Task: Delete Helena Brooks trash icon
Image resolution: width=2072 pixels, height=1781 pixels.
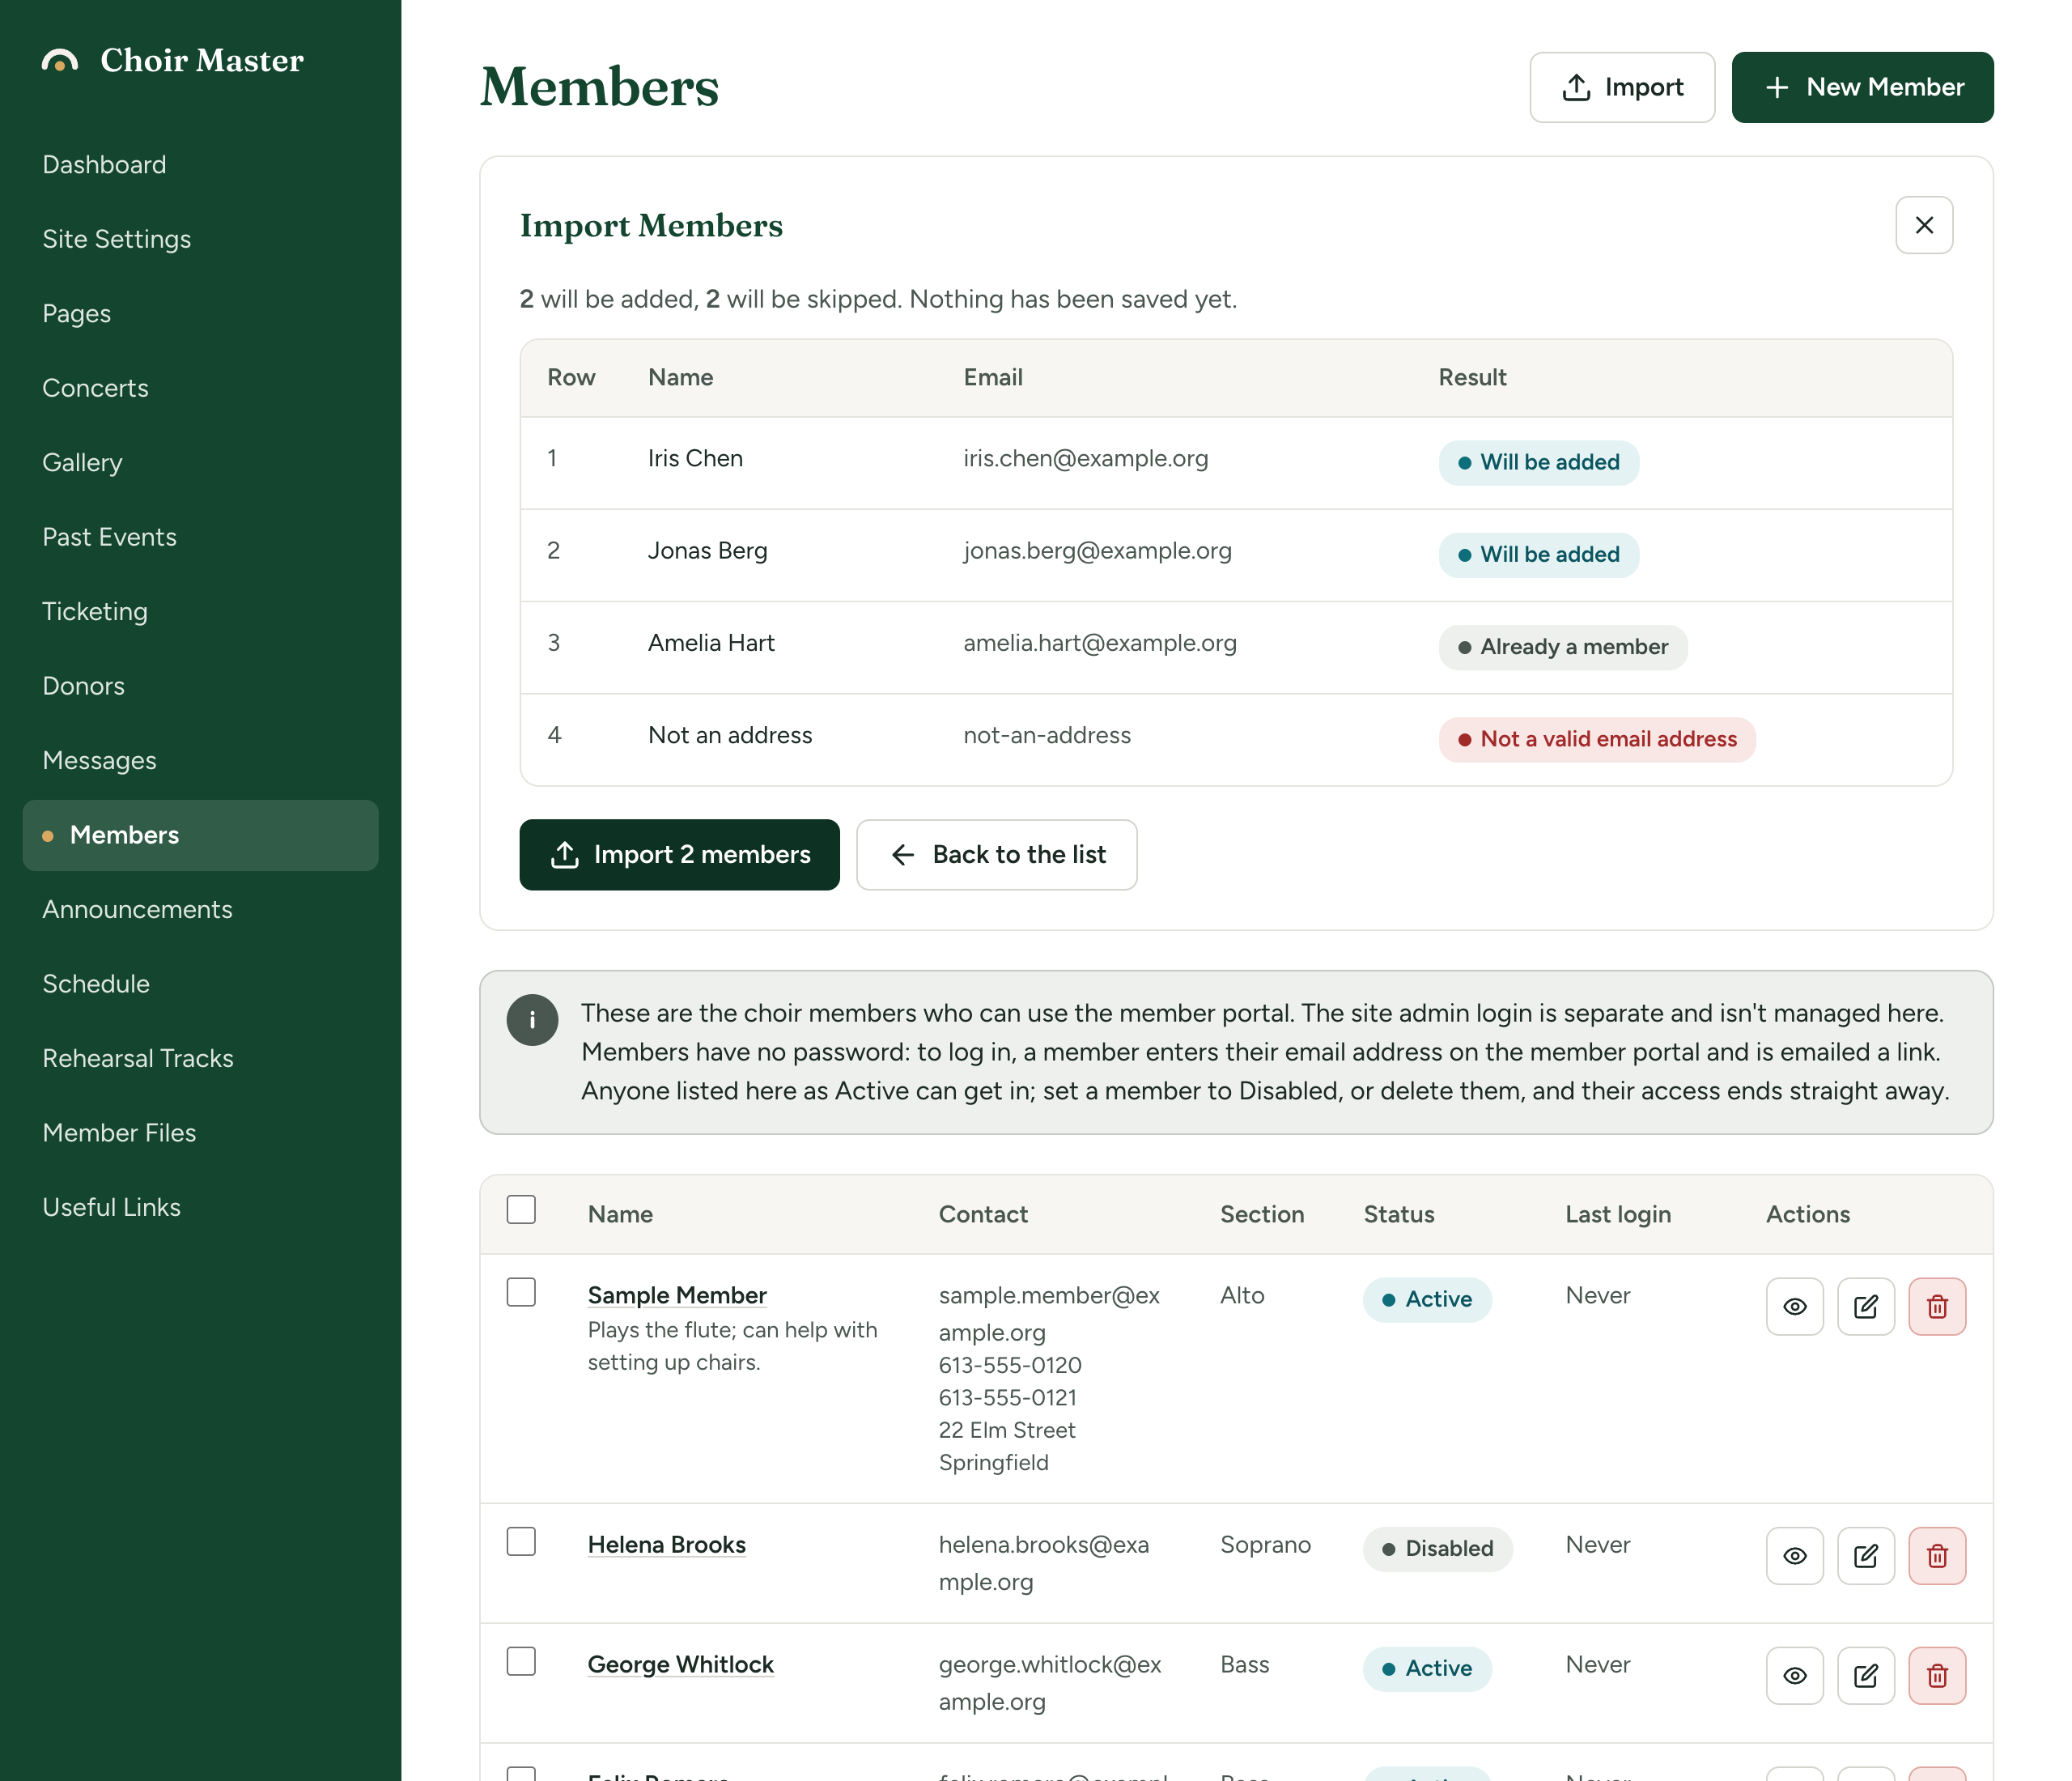Action: [1937, 1555]
